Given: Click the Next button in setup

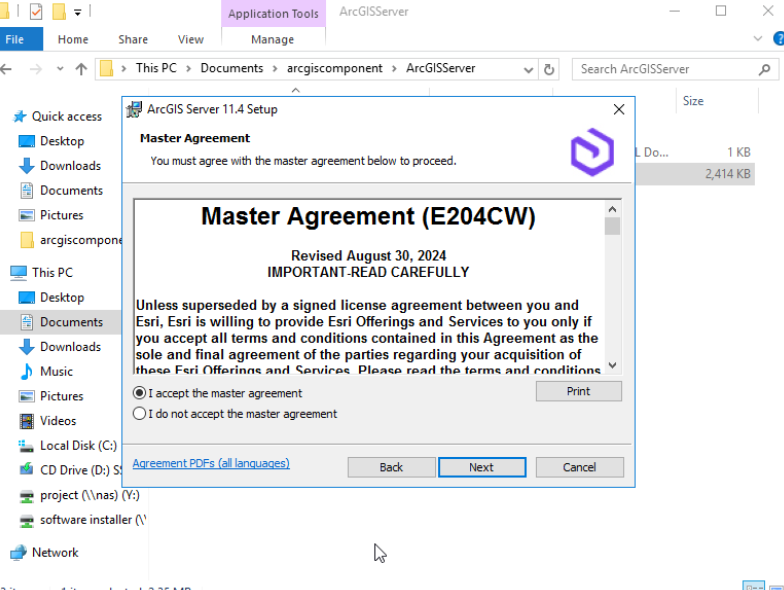Looking at the screenshot, I should point(482,467).
